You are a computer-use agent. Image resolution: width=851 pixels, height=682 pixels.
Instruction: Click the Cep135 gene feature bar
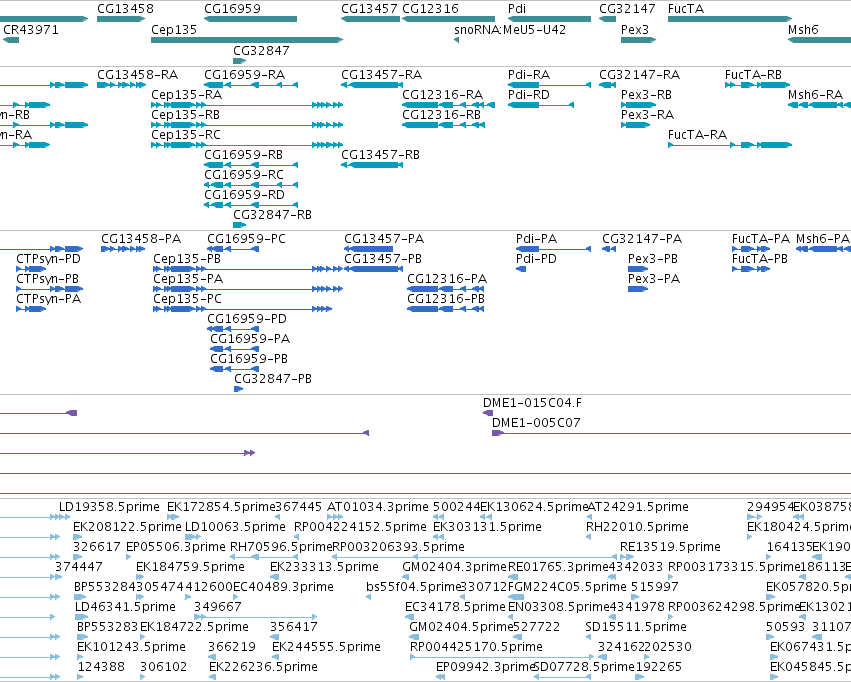(247, 40)
